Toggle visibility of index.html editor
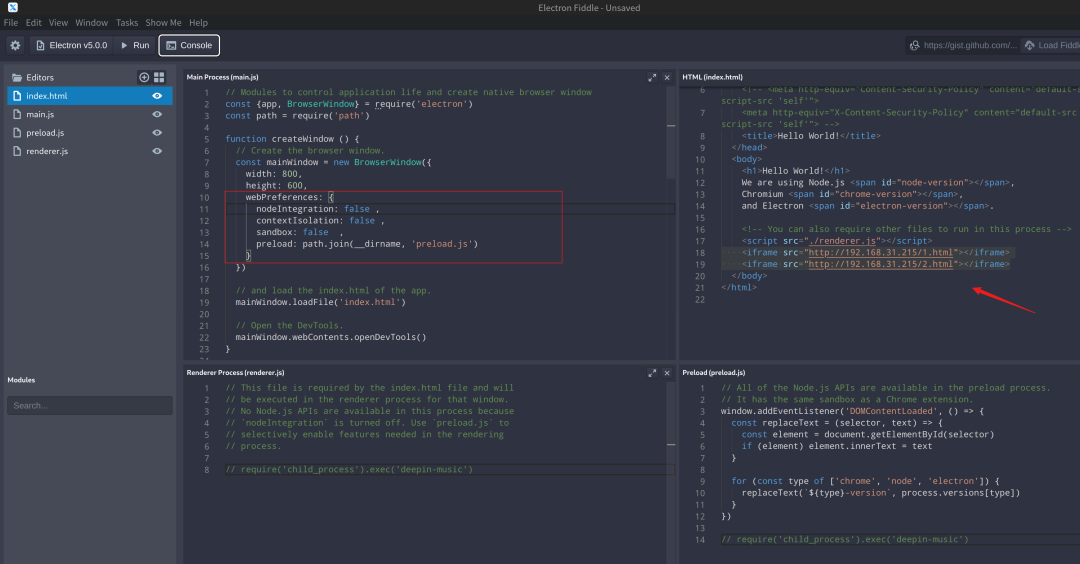This screenshot has height=564, width=1080. [157, 96]
